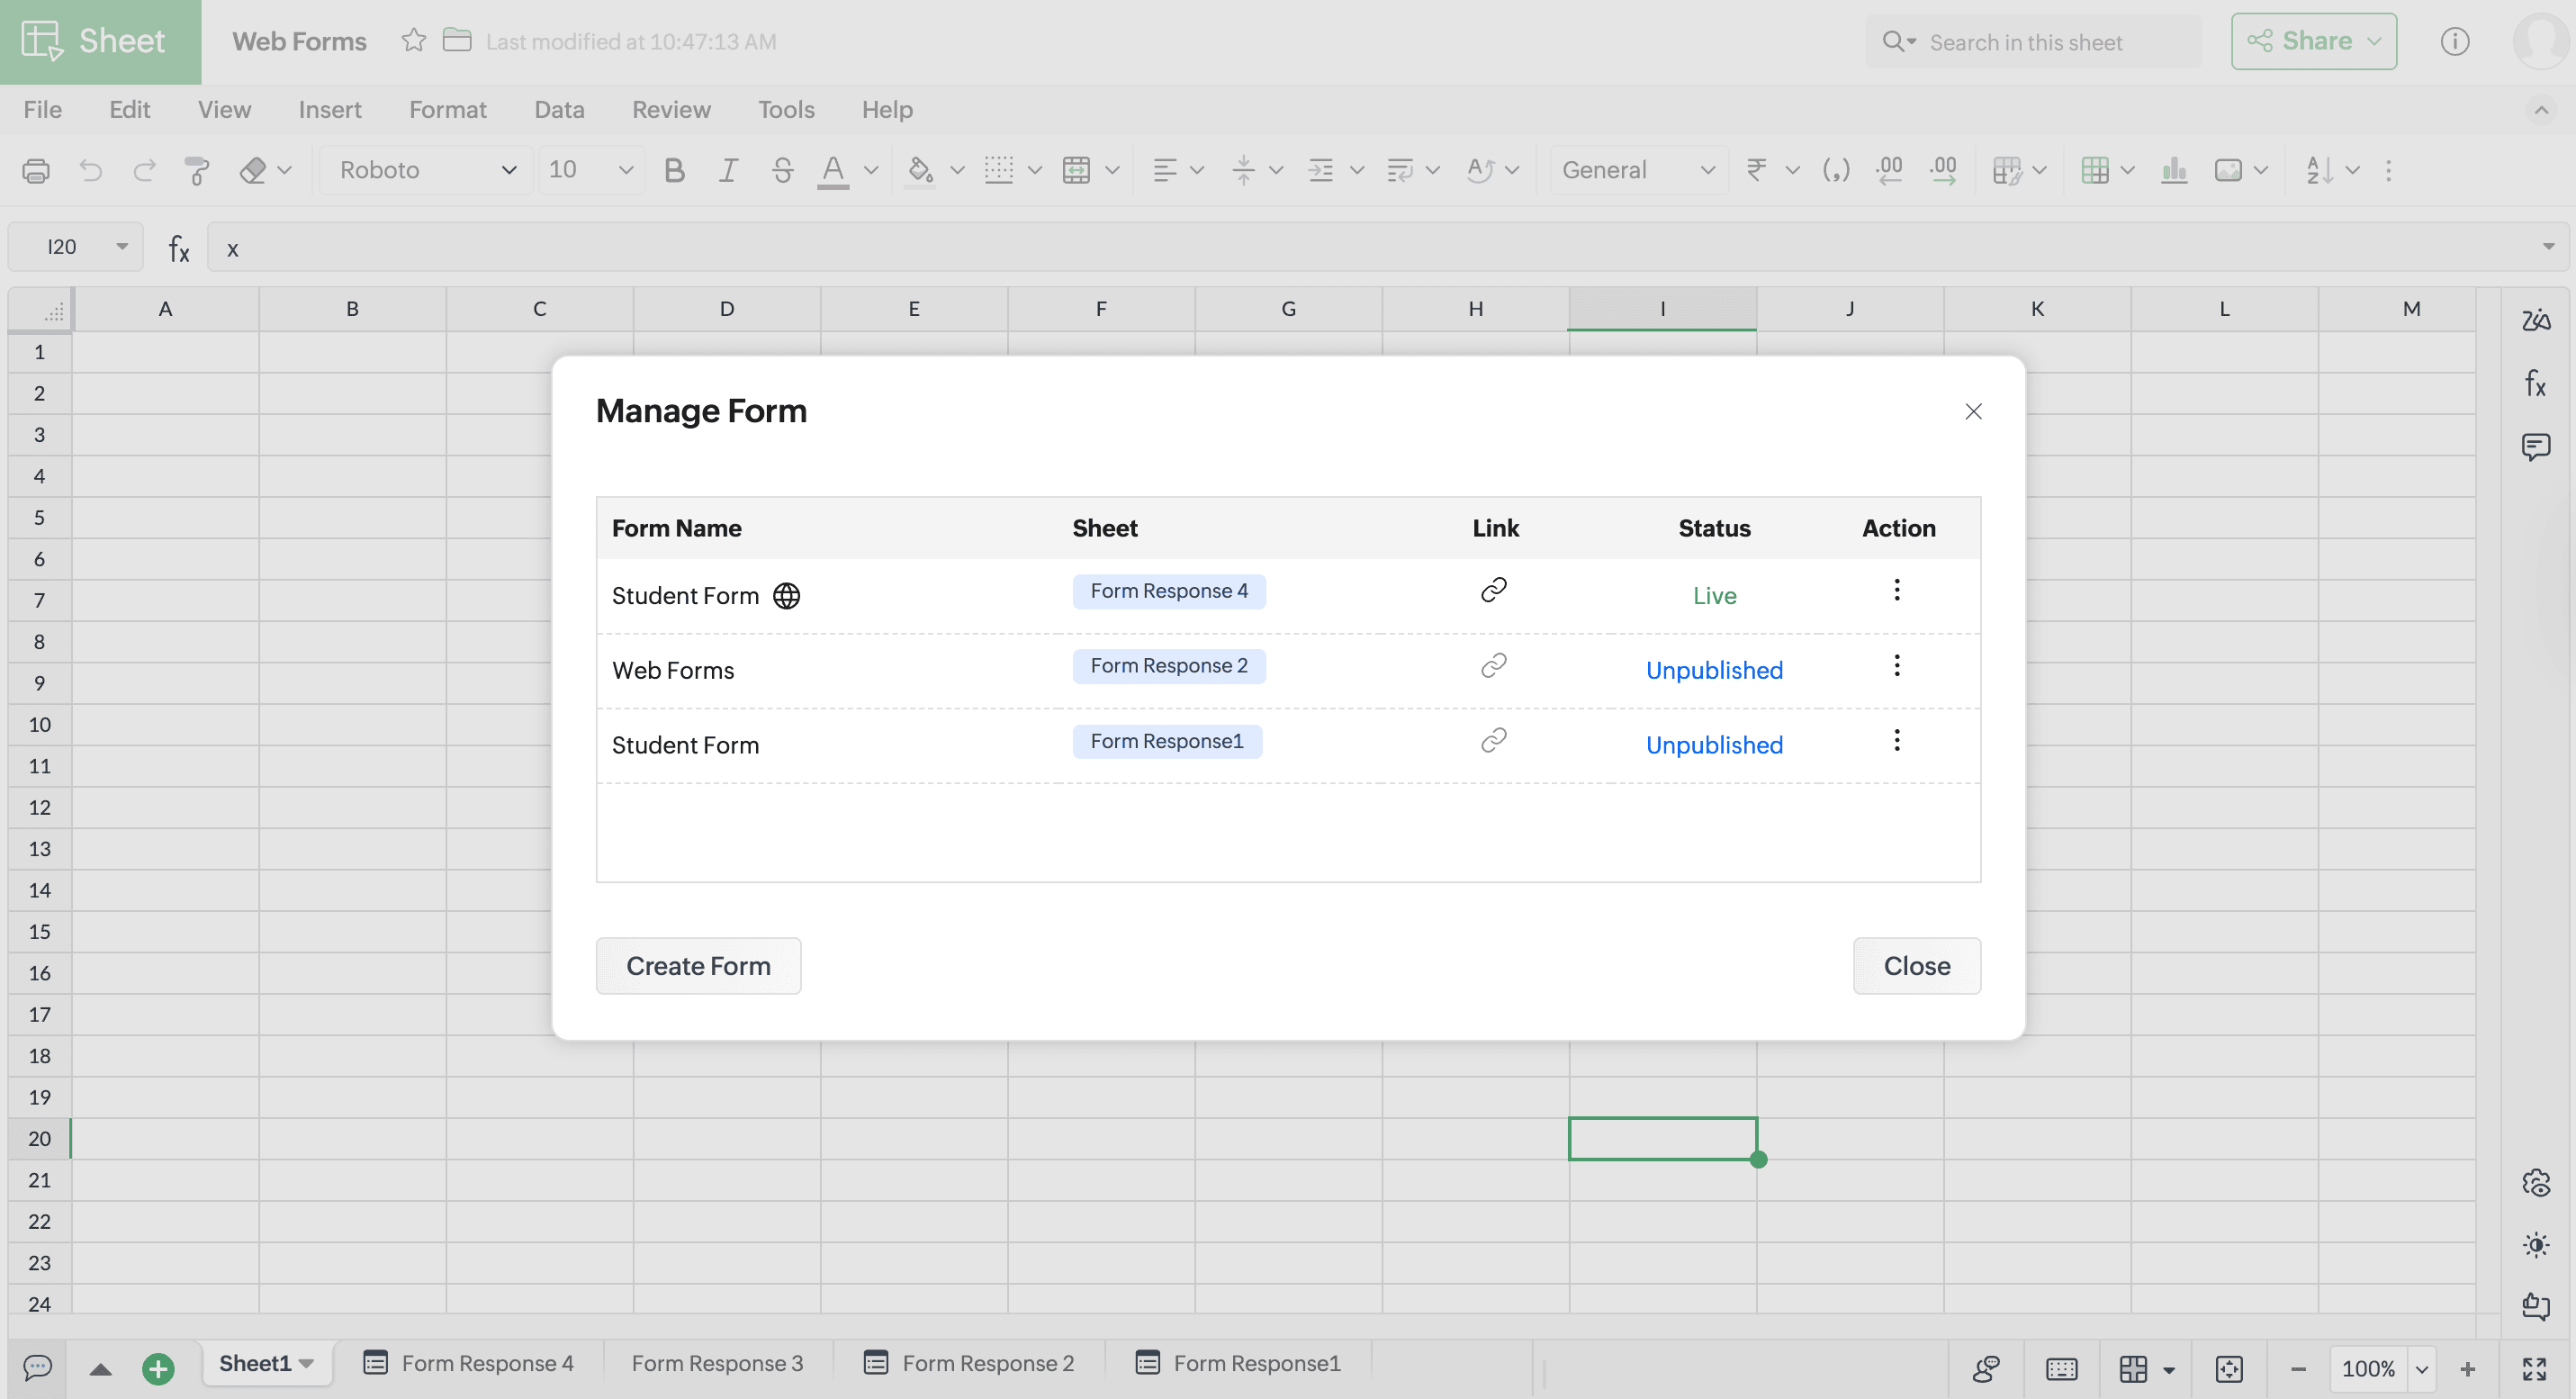Open the fill color picker
This screenshot has width=2576, height=1399.
956,171
